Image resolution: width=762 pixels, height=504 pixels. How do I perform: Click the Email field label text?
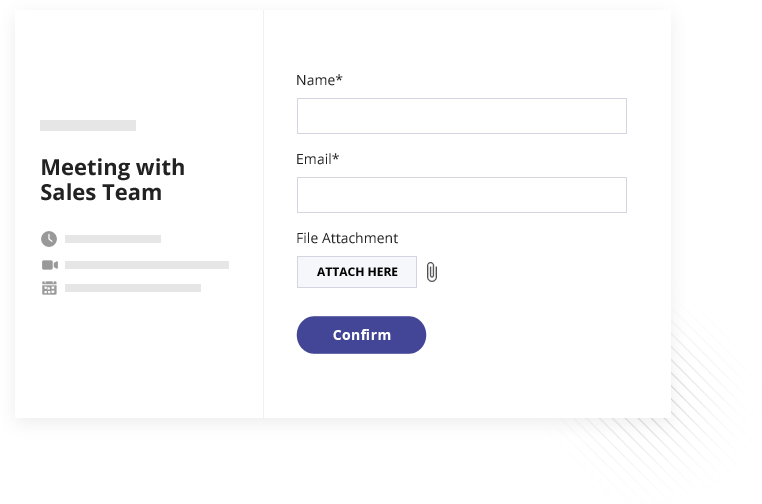314,159
